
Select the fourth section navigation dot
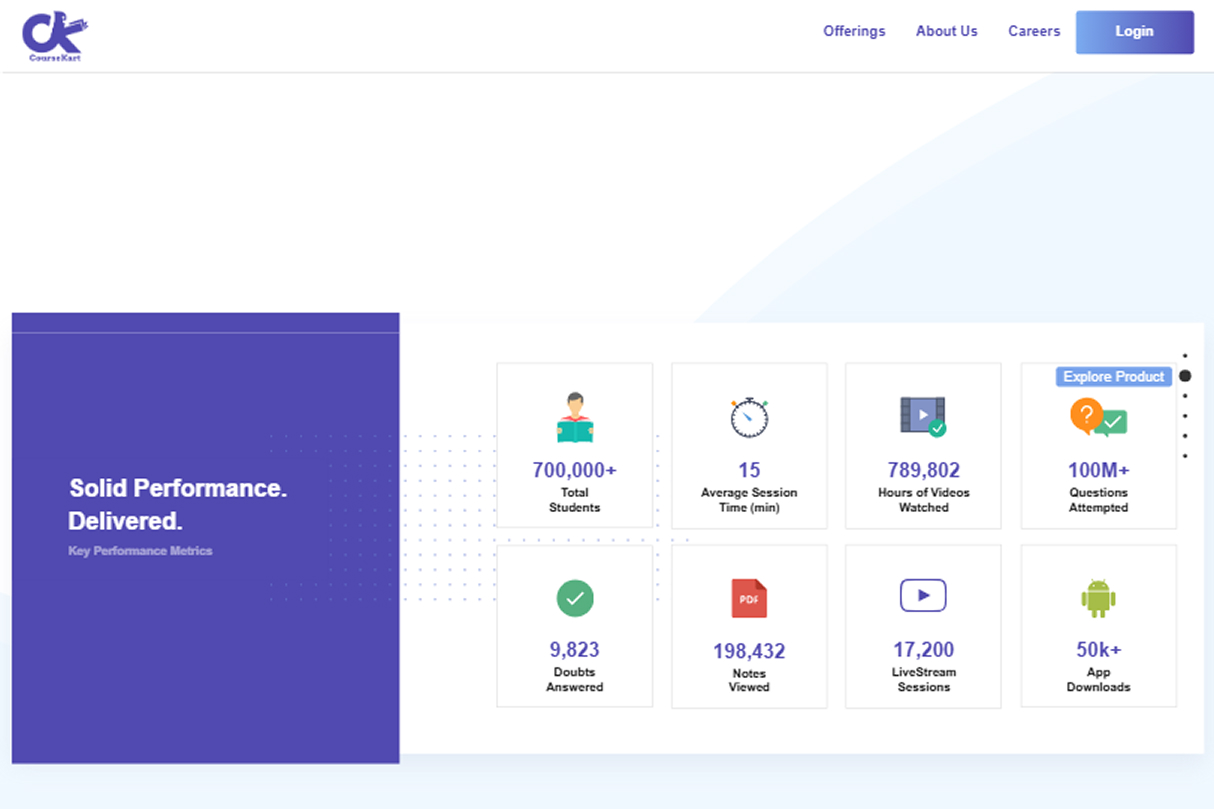(1185, 416)
